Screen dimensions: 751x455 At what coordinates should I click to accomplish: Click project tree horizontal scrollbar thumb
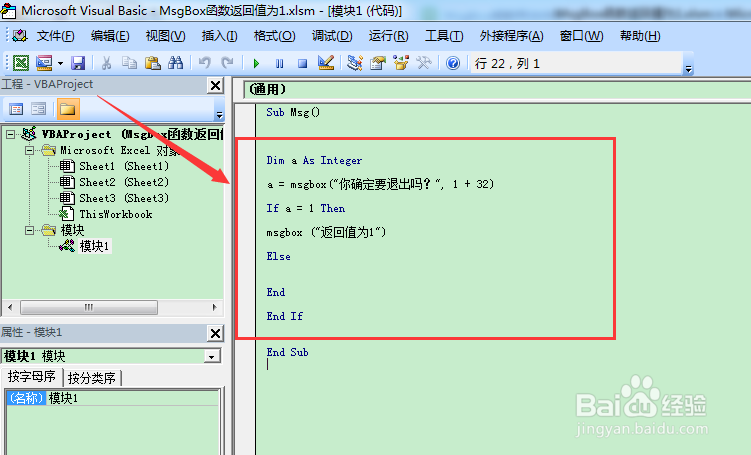tap(89, 307)
